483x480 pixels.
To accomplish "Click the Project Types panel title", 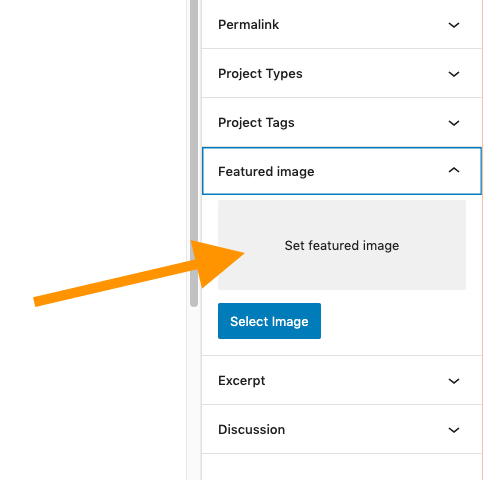I will (x=260, y=74).
